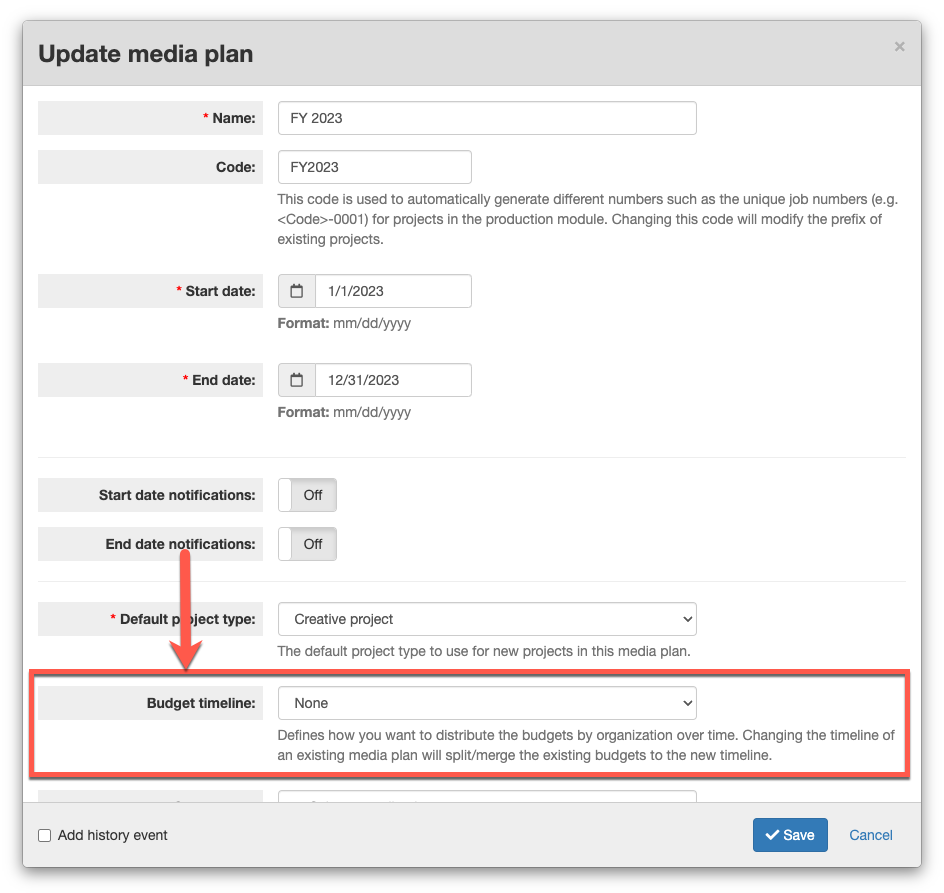Click into the Start date text field
Screen dimensions: 944x893
[x=393, y=291]
